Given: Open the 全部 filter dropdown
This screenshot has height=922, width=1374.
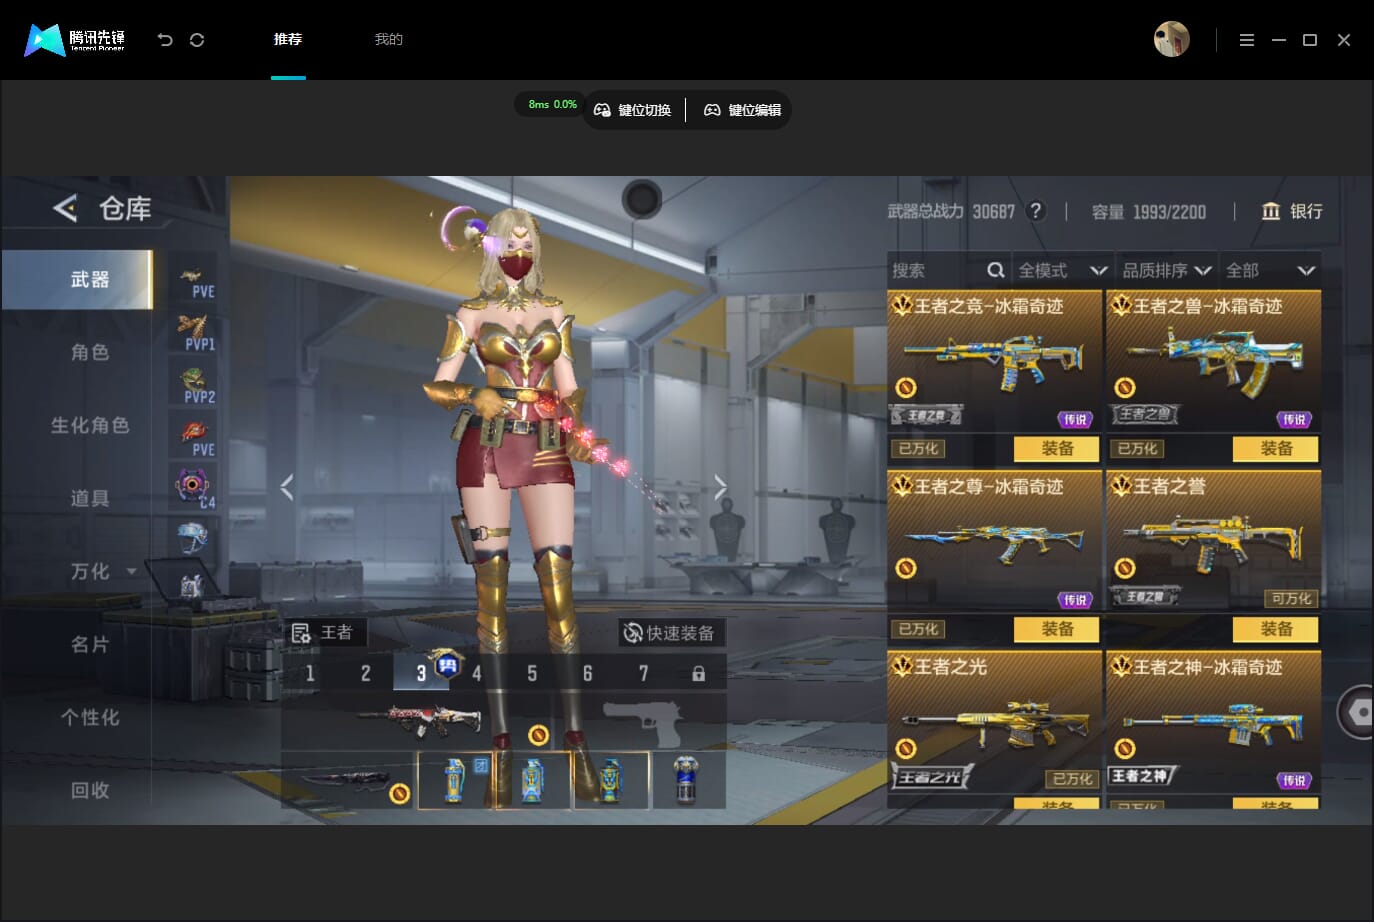Looking at the screenshot, I should tap(1270, 270).
